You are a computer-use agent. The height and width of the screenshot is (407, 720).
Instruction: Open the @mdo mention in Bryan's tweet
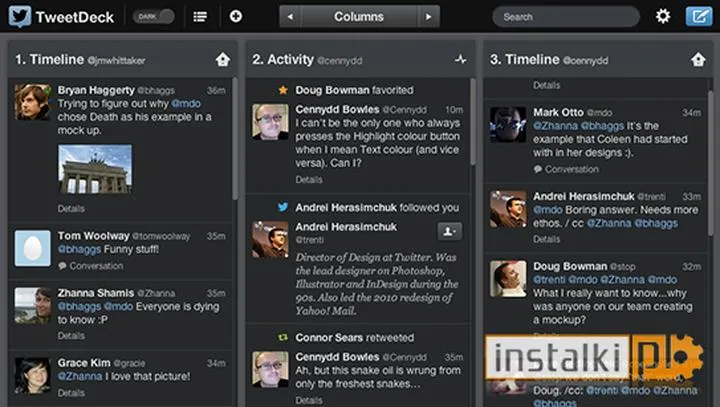click(x=186, y=104)
